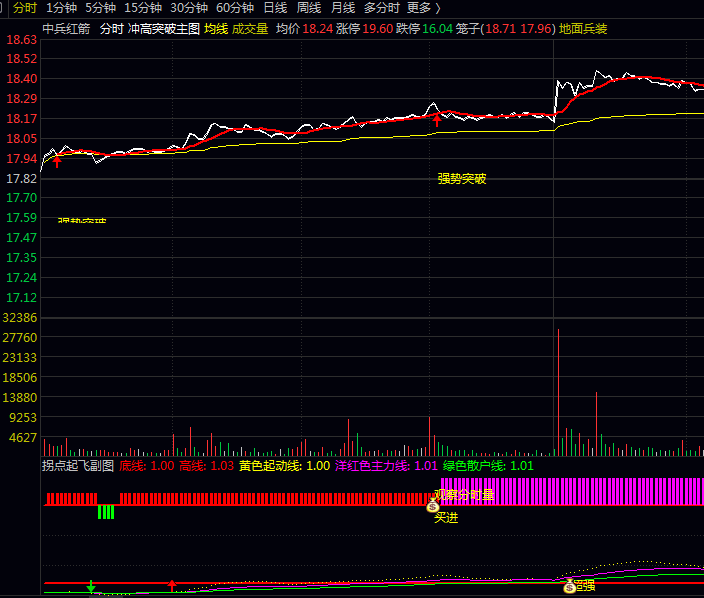Switch to 月线 monthly chart
Image resolution: width=704 pixels, height=598 pixels.
tap(343, 8)
